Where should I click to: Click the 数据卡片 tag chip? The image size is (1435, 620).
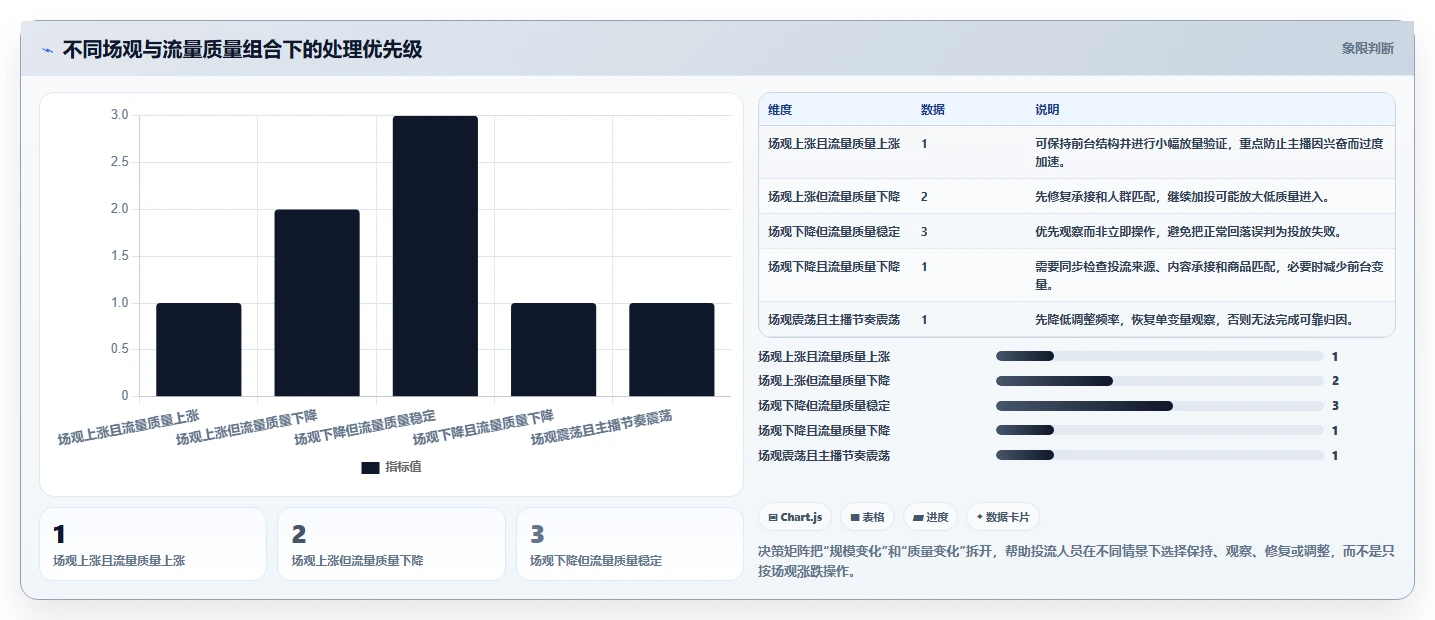tap(1002, 517)
